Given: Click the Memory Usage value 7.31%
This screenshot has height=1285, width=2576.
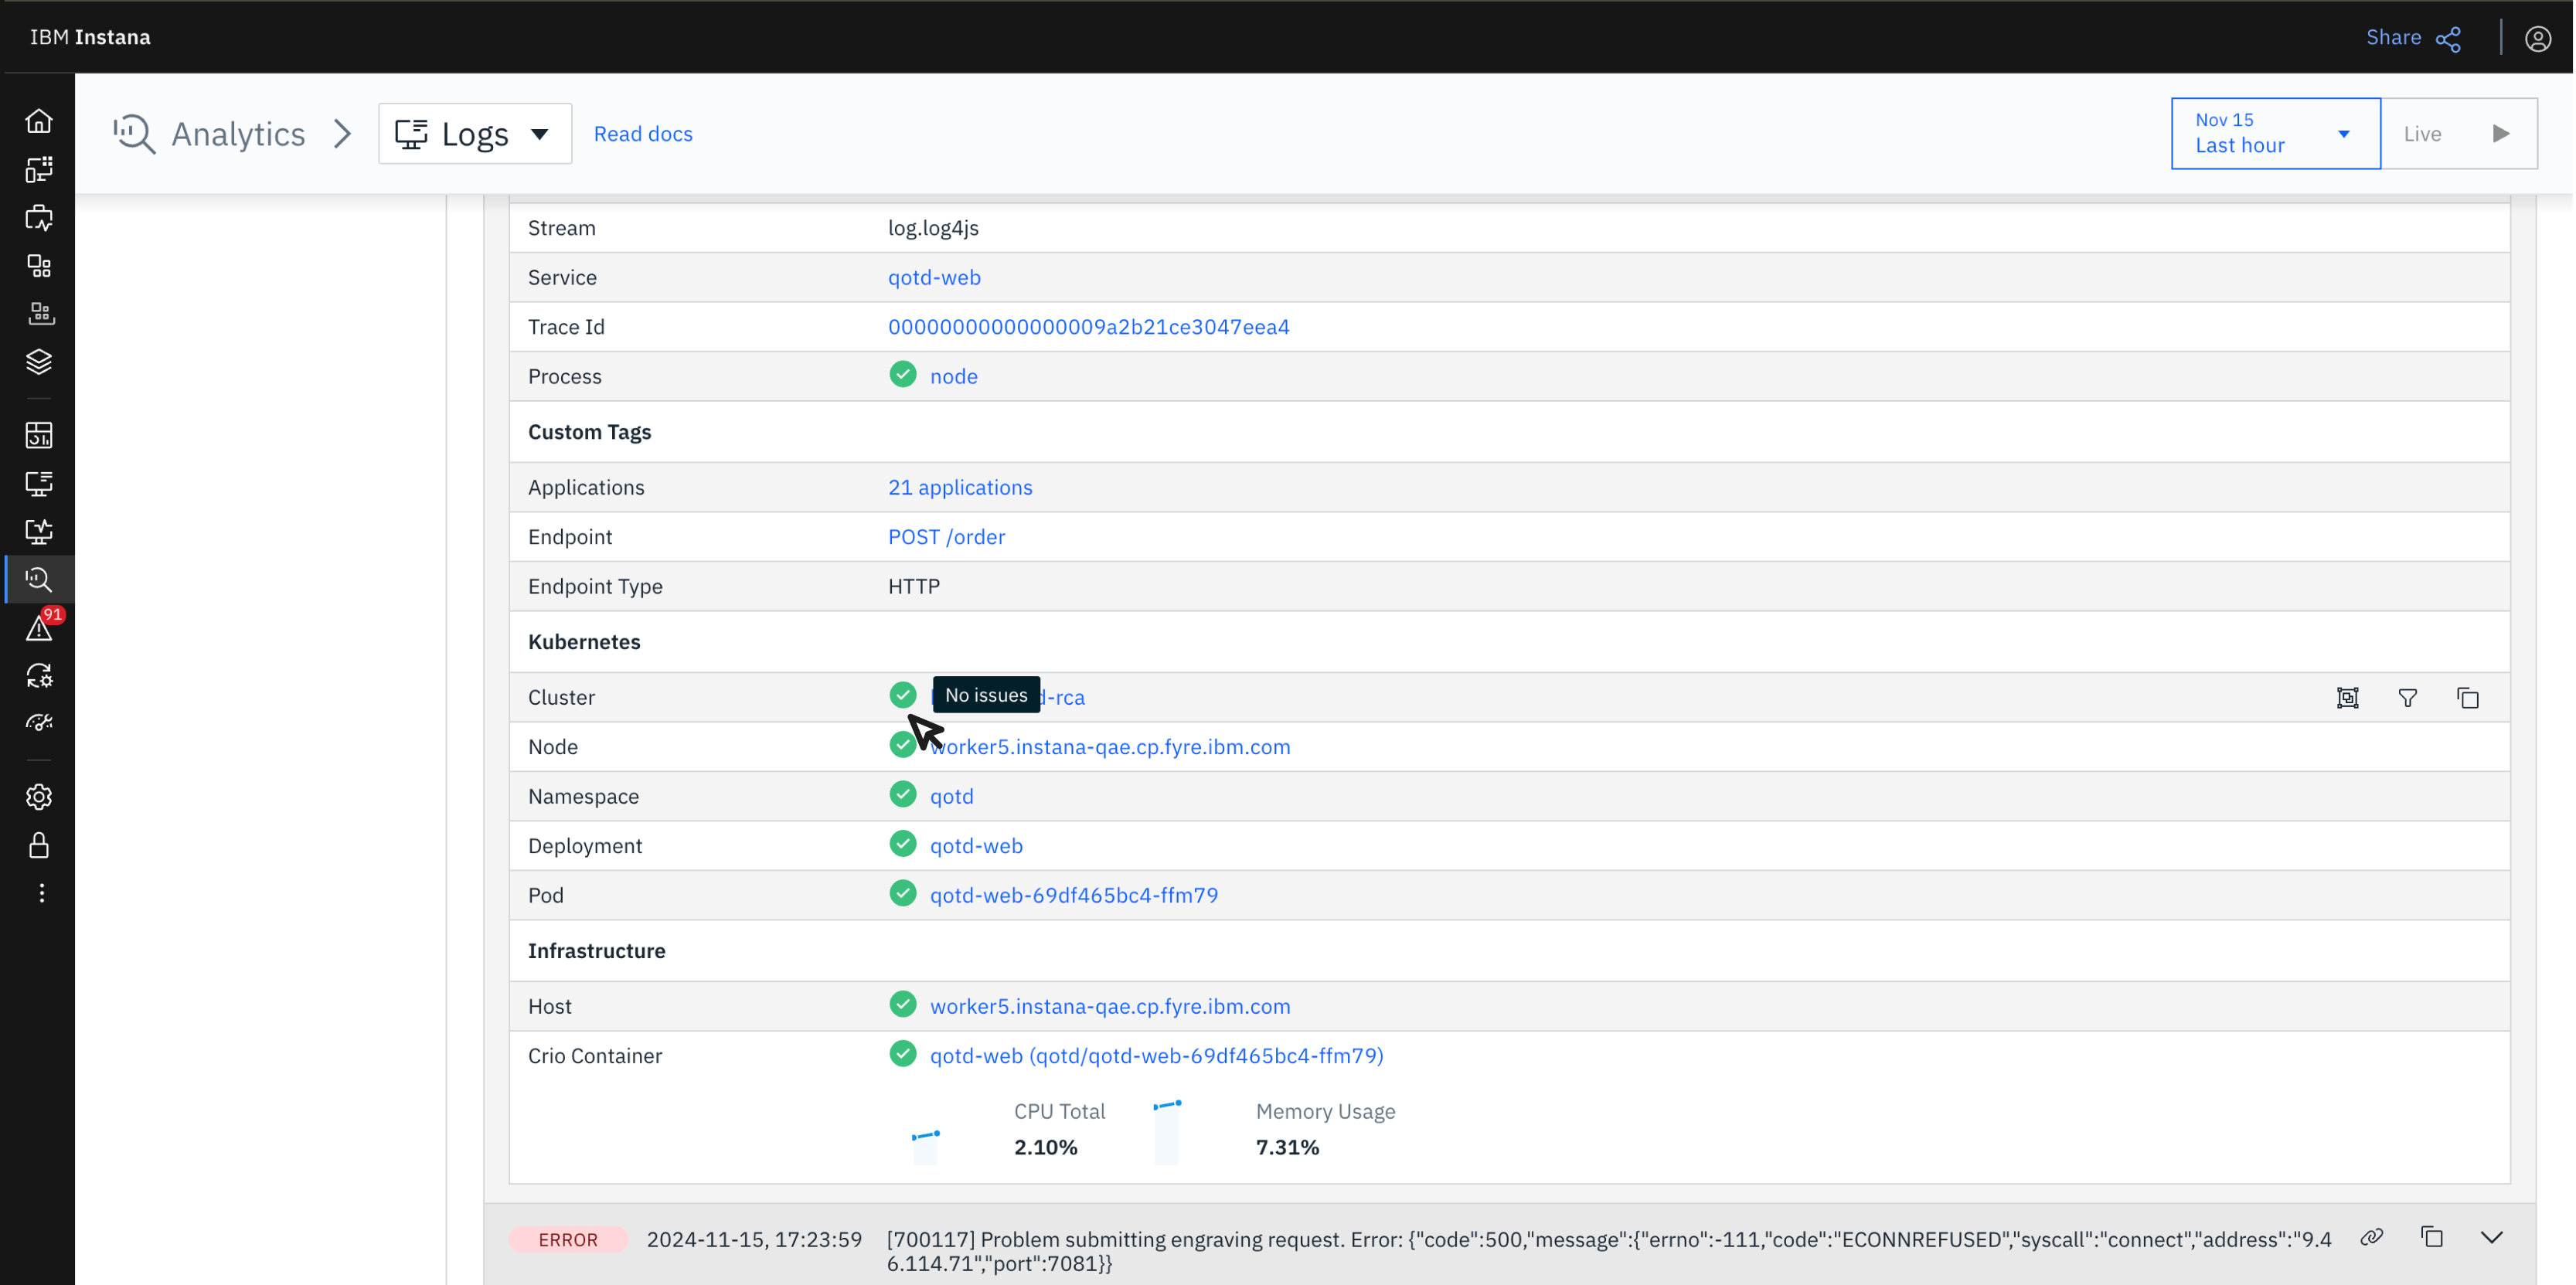Looking at the screenshot, I should click(x=1287, y=1148).
